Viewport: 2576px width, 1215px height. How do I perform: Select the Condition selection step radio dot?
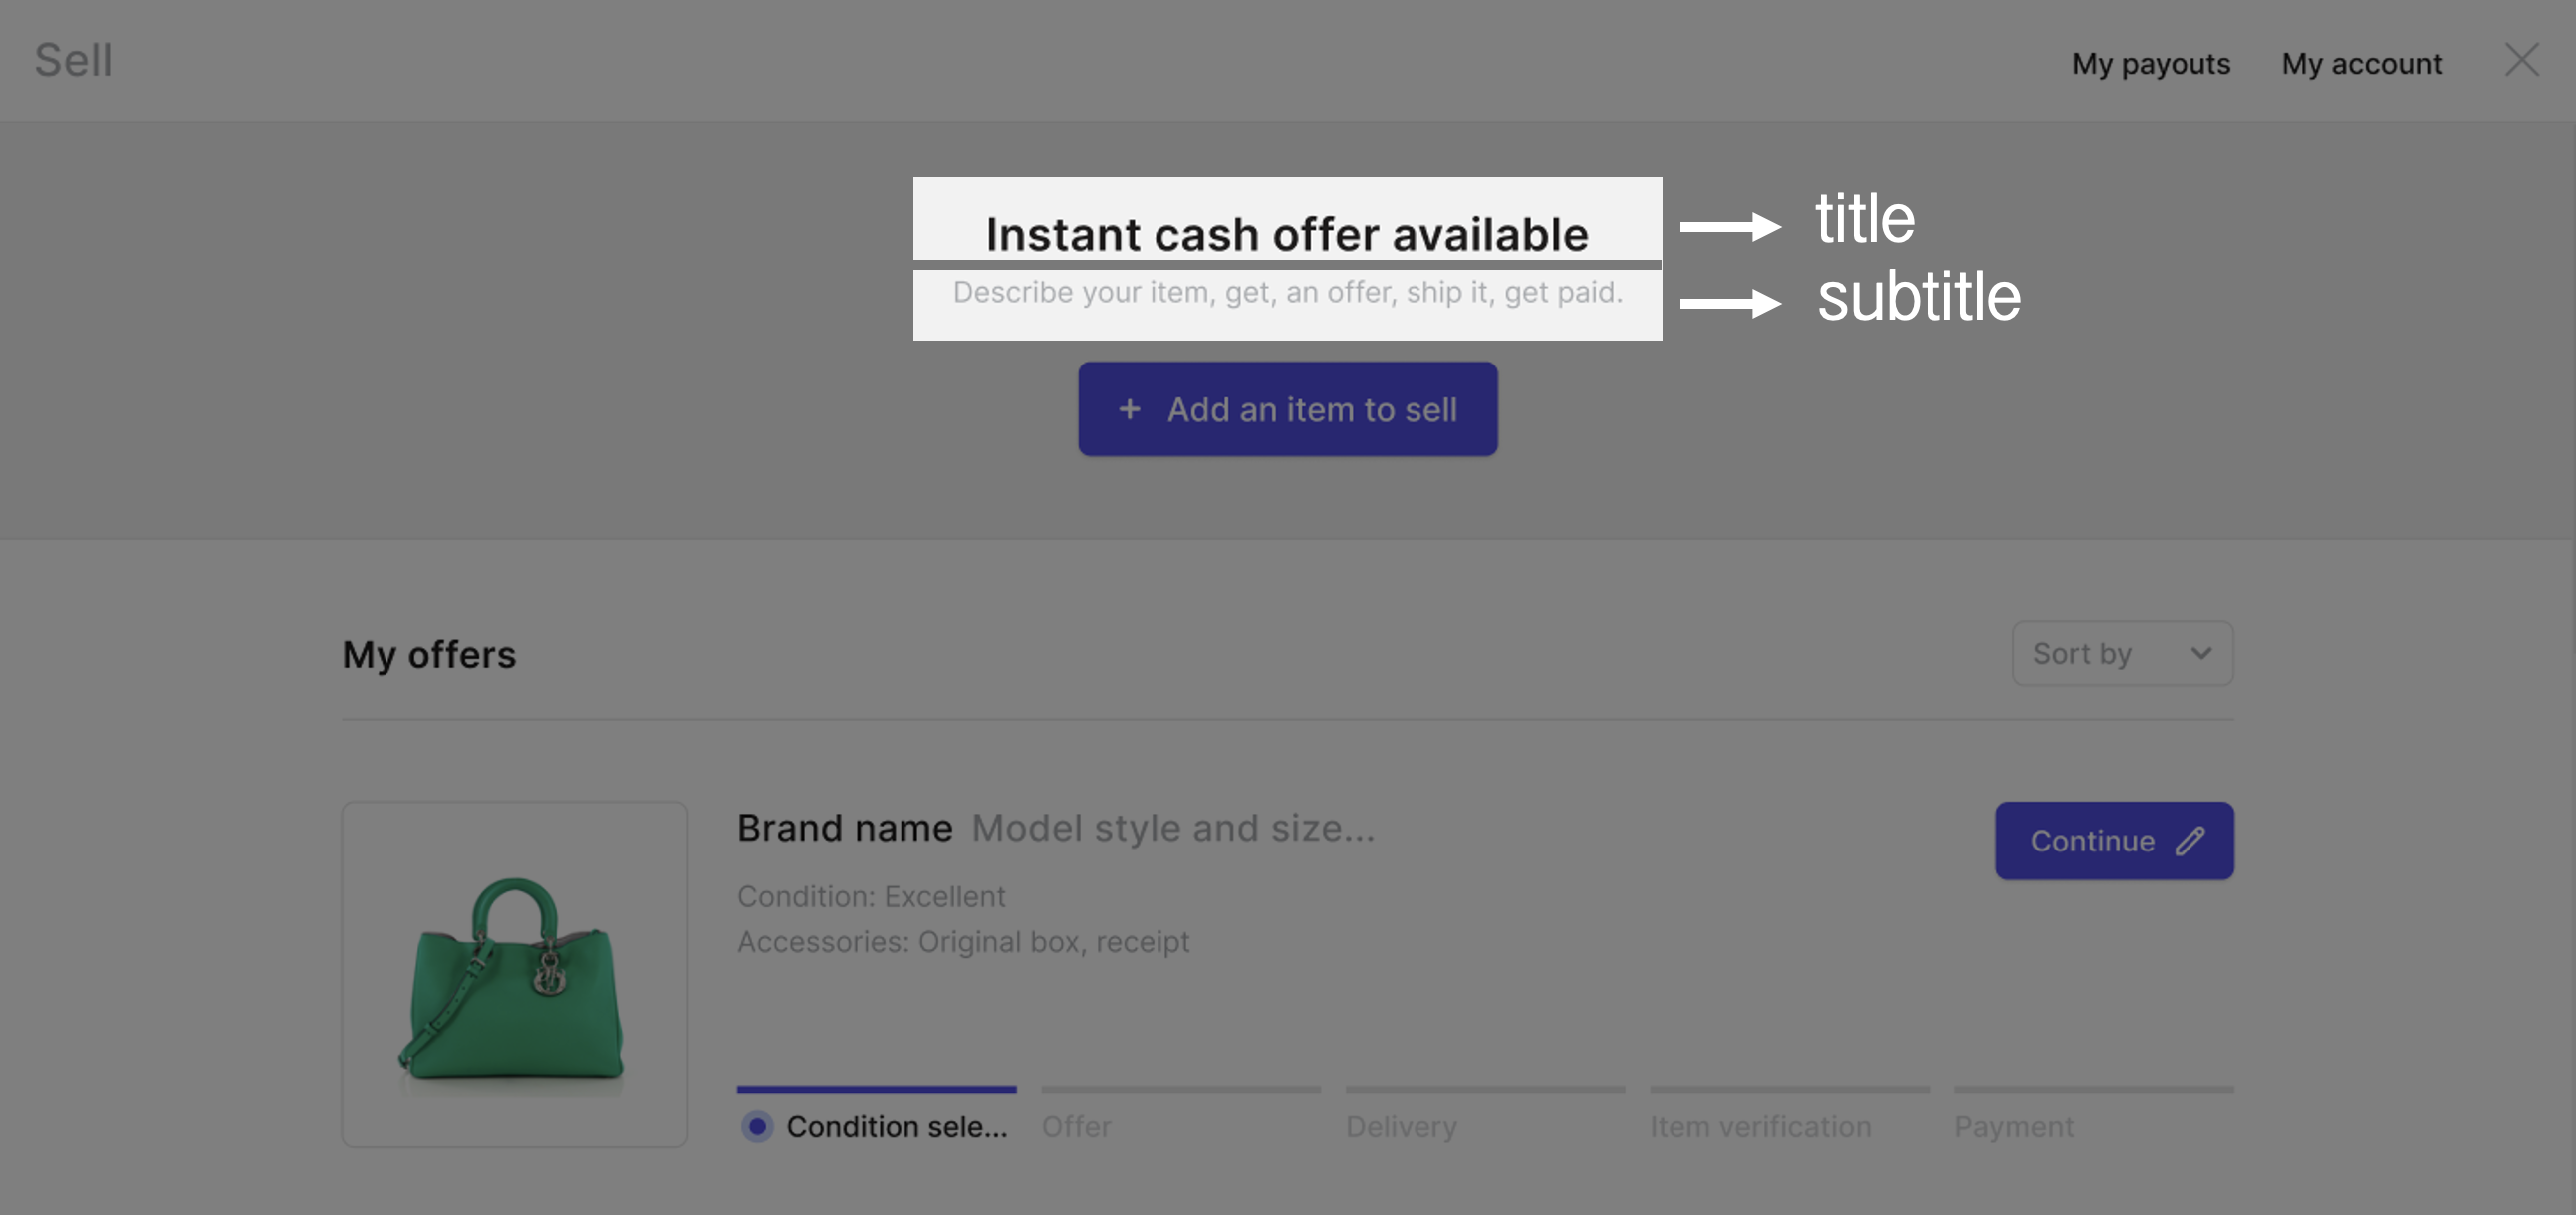point(757,1127)
